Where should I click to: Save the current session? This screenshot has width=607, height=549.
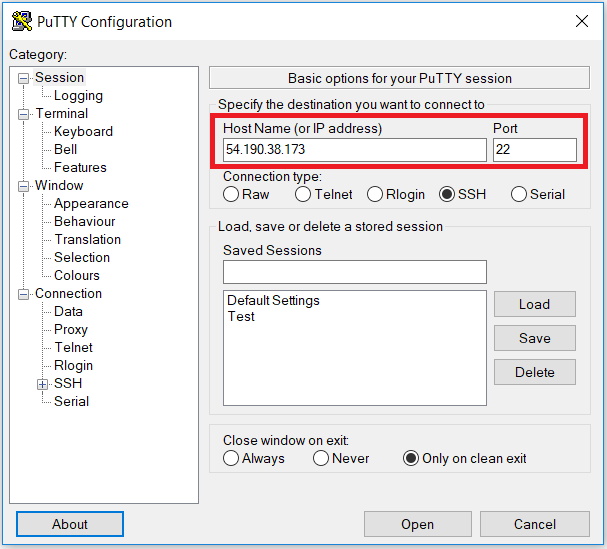tap(535, 338)
